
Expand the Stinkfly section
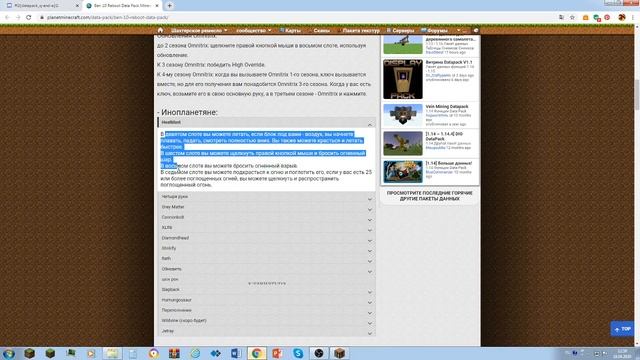pyautogui.click(x=266, y=248)
